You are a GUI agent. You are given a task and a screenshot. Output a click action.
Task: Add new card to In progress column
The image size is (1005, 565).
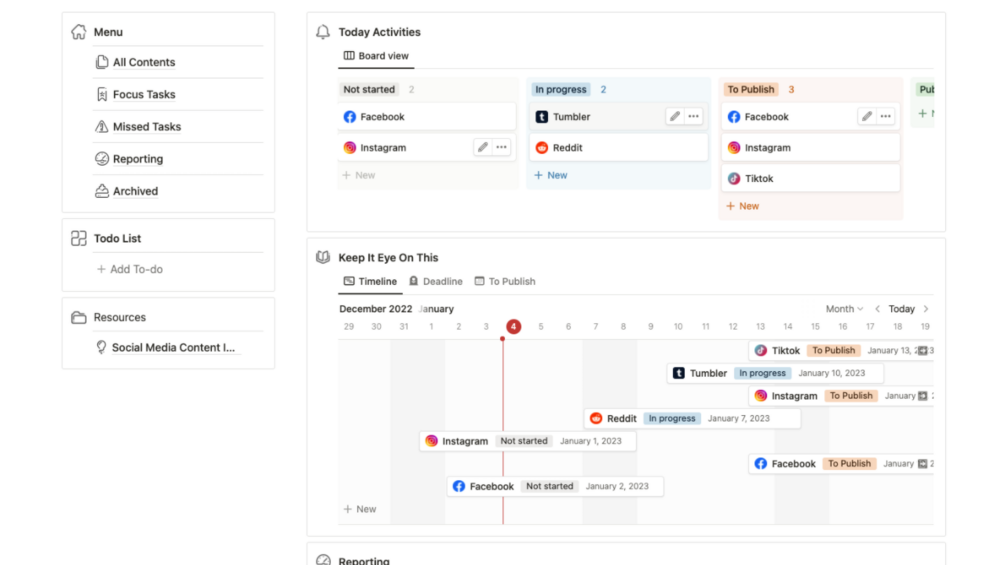click(x=551, y=175)
